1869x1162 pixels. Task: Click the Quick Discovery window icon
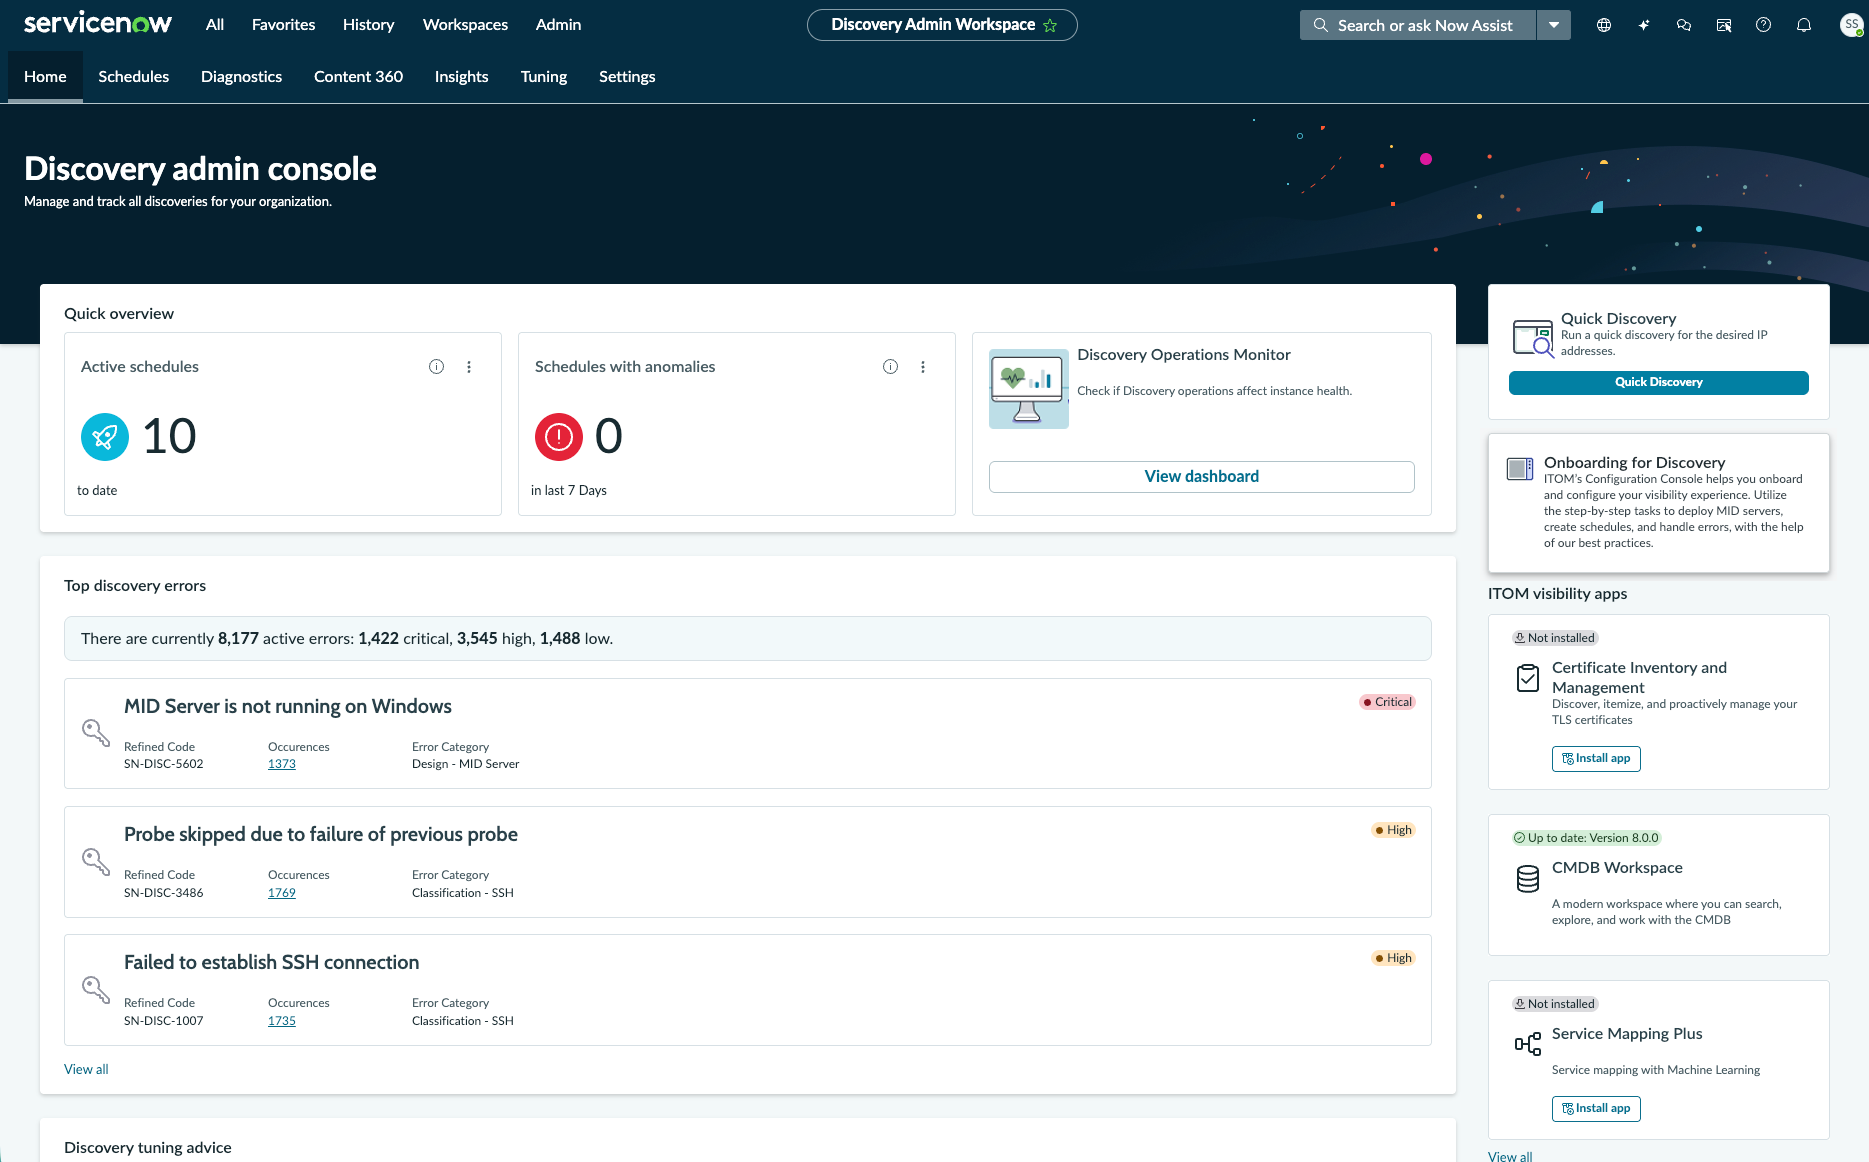(x=1533, y=338)
